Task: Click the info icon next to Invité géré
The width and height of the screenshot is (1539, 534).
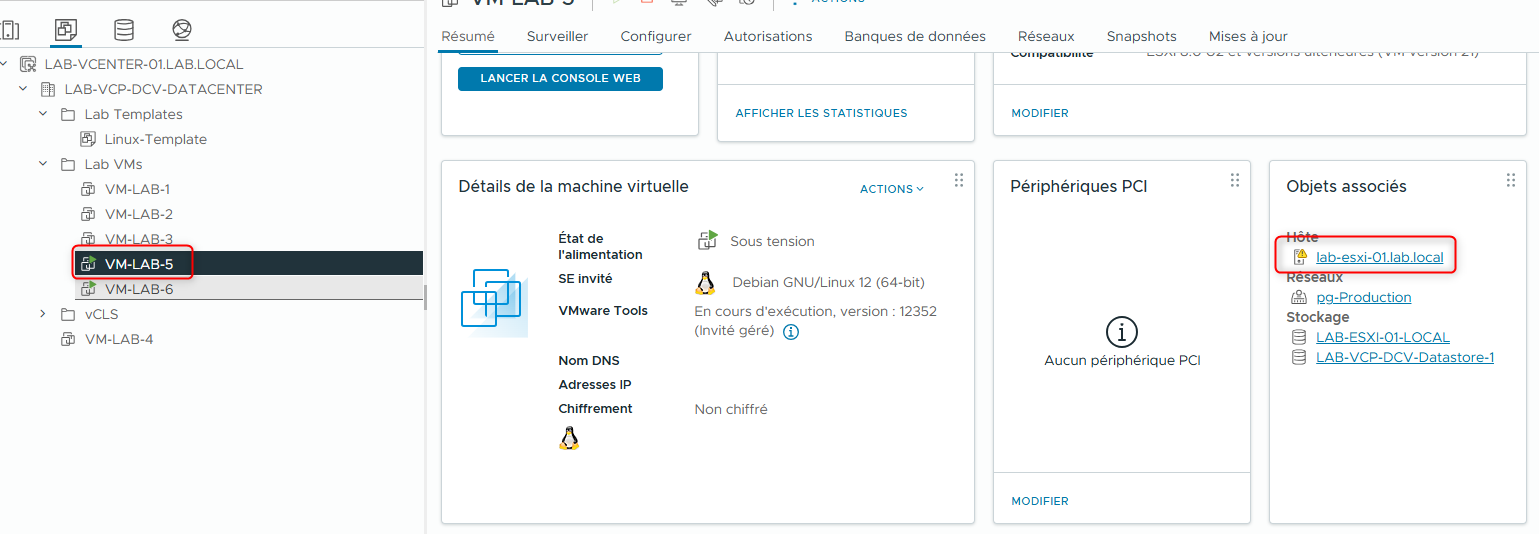Action: point(791,332)
